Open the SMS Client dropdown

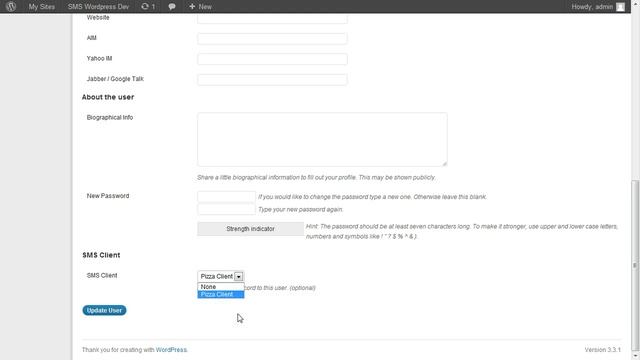point(220,276)
